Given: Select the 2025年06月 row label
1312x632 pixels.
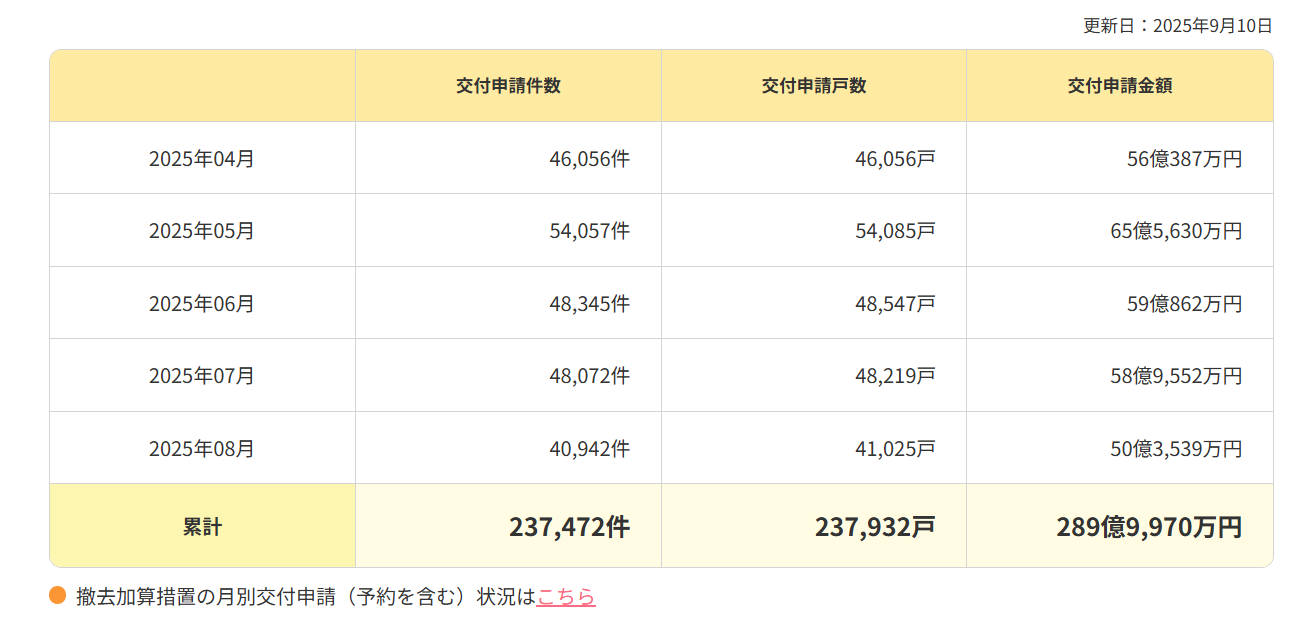Looking at the screenshot, I should (202, 303).
